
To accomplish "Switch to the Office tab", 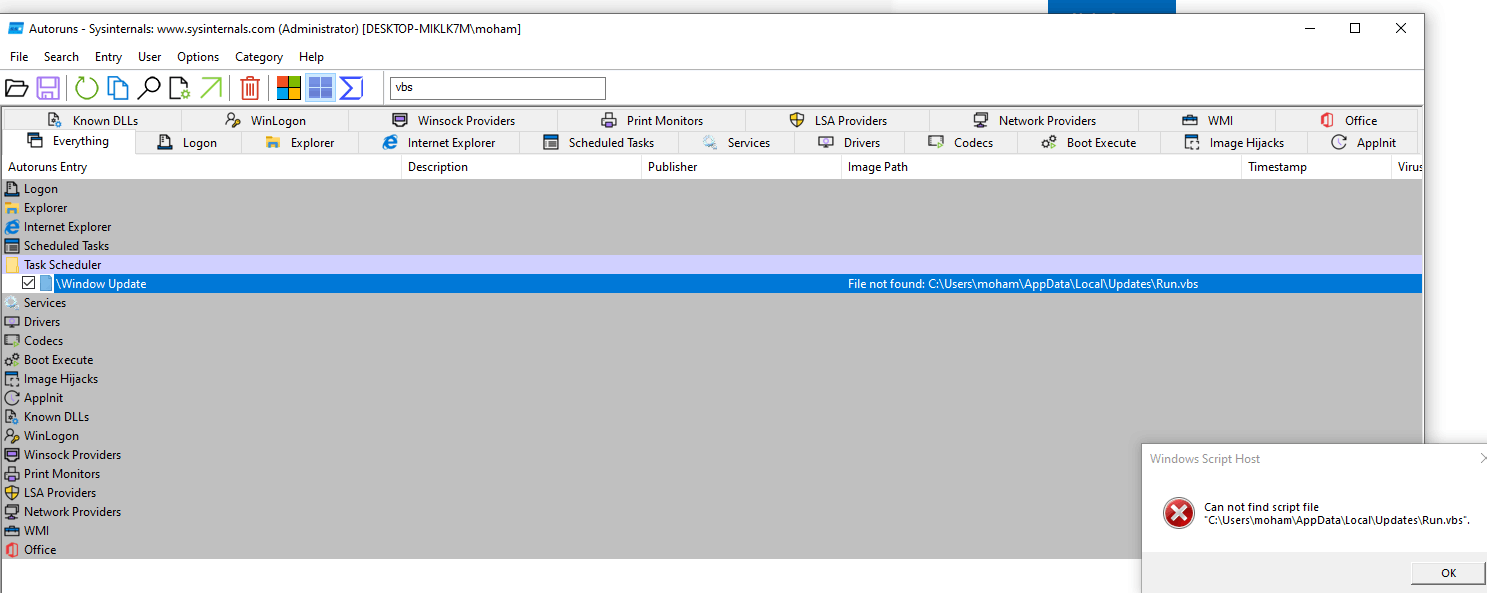I will click(1348, 120).
